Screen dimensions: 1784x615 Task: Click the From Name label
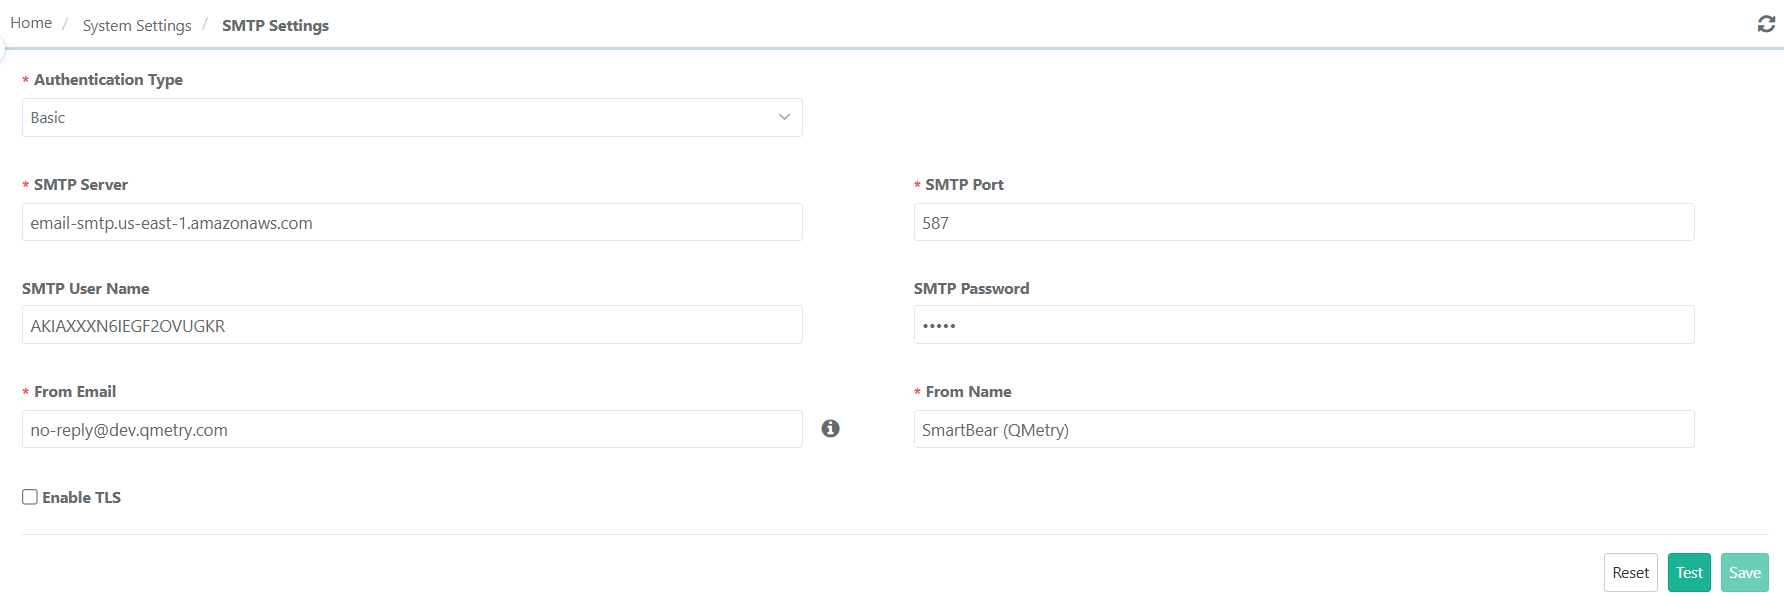tap(968, 391)
